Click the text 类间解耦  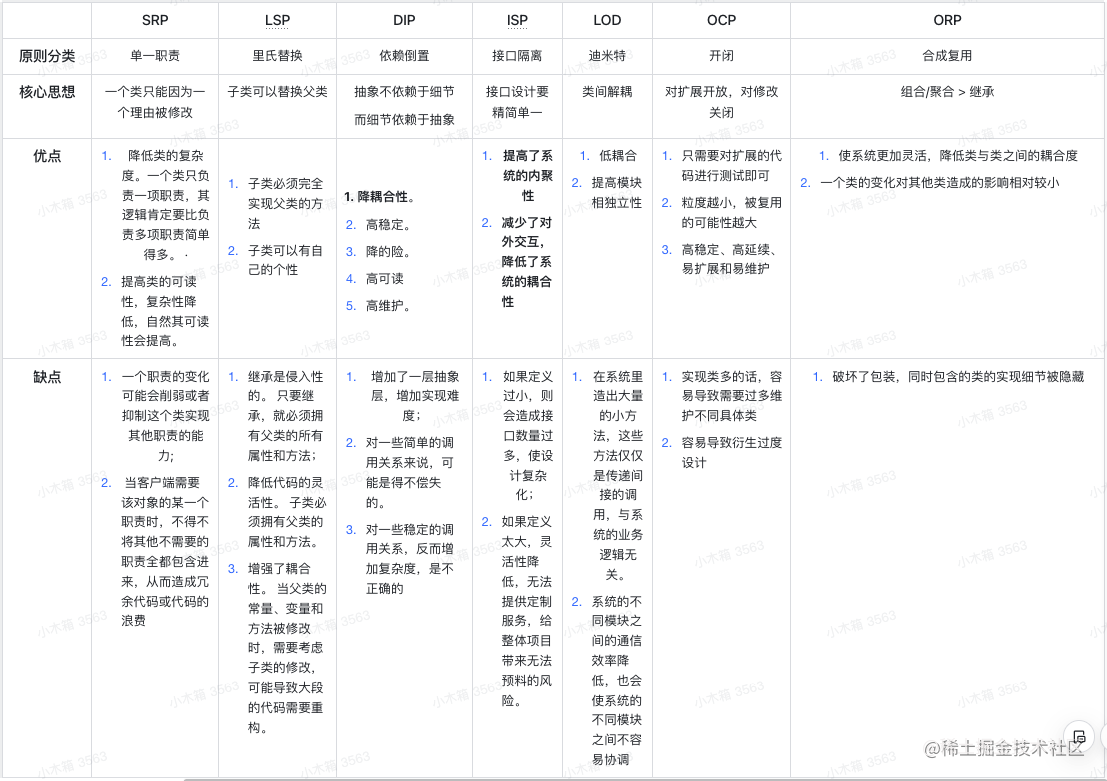point(607,92)
